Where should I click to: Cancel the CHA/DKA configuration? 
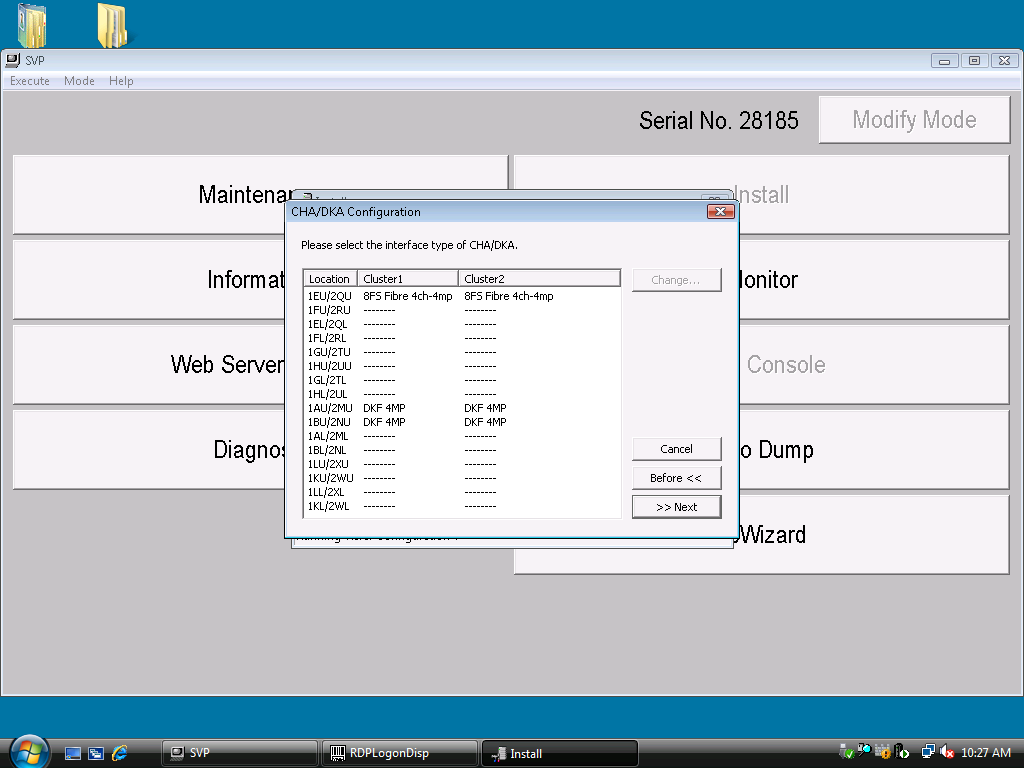(x=676, y=449)
